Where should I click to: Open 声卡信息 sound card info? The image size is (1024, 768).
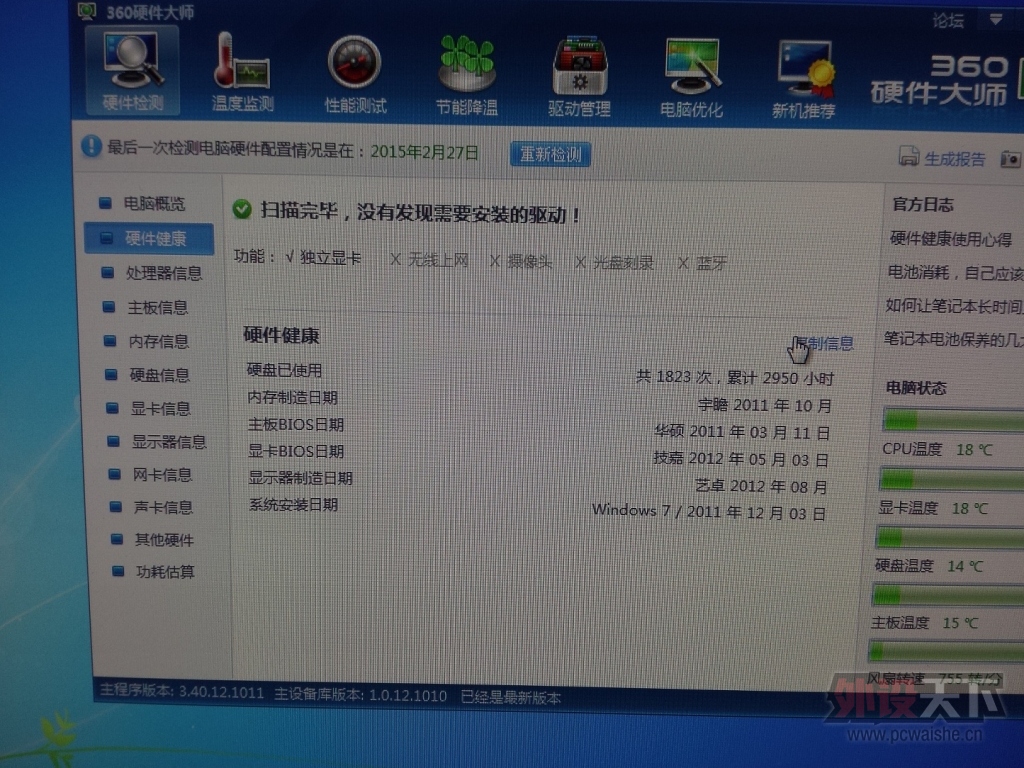[163, 507]
